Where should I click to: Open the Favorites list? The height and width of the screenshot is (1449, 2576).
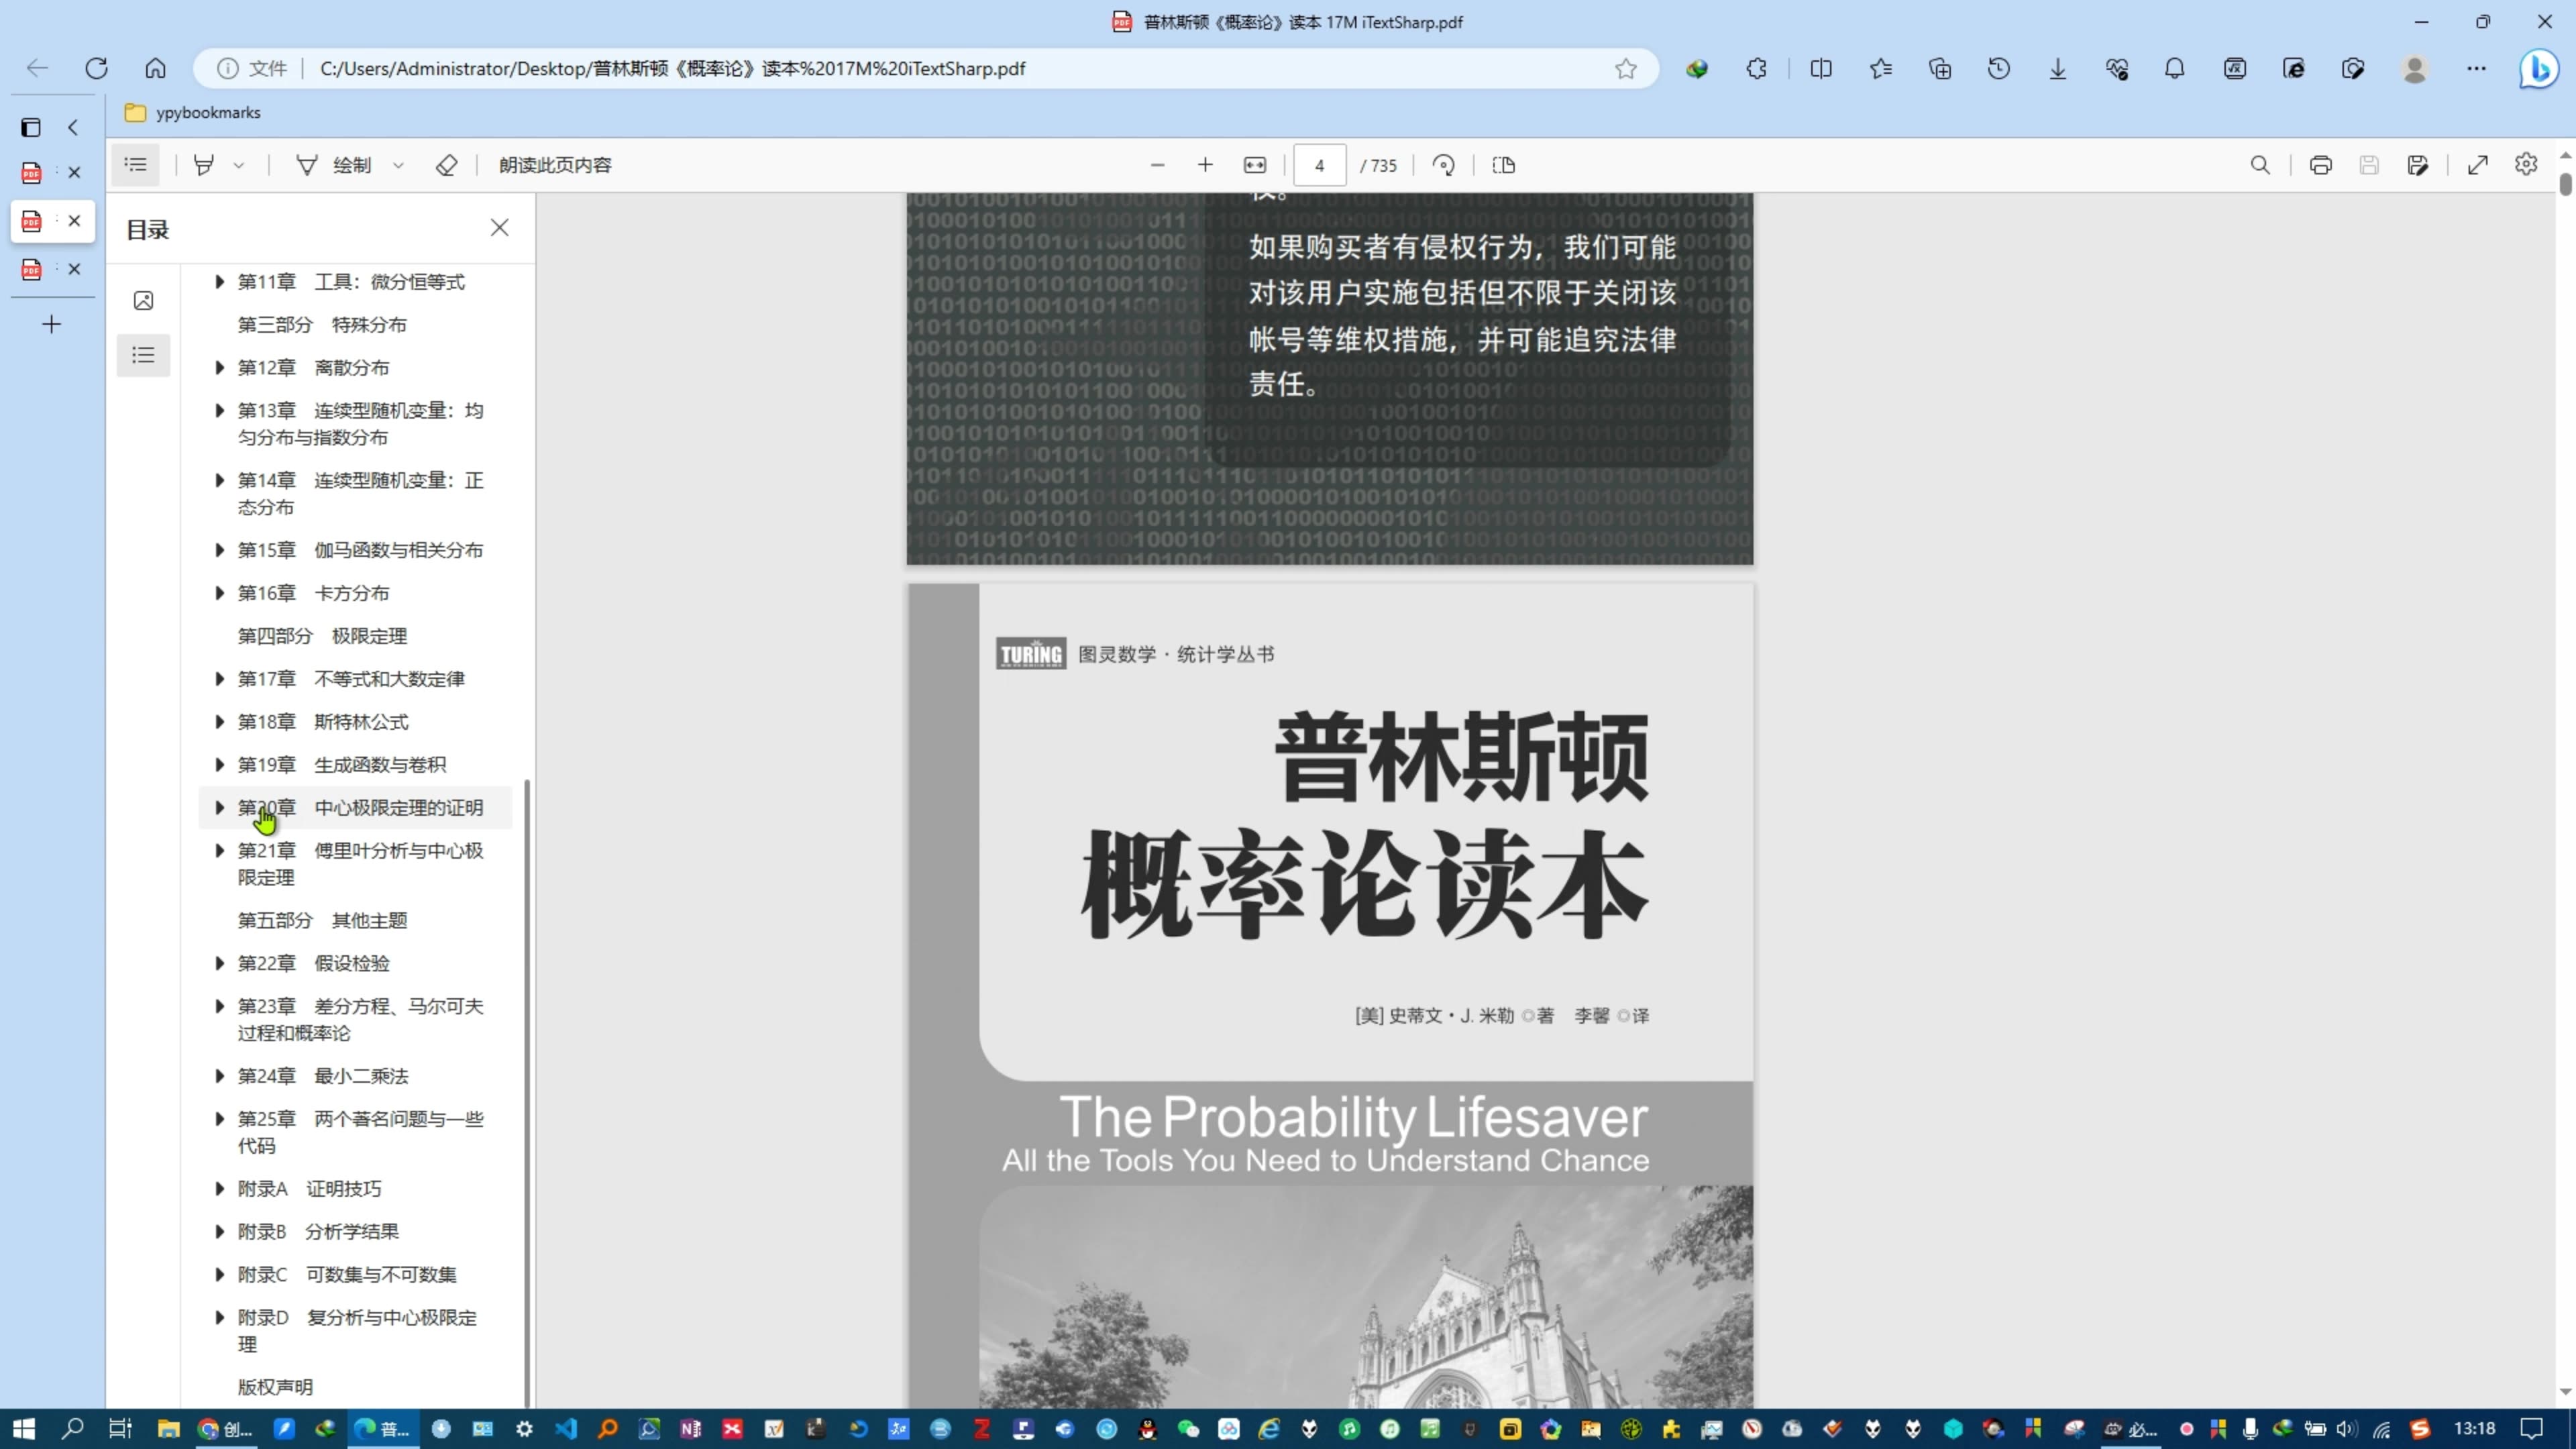click(1881, 68)
